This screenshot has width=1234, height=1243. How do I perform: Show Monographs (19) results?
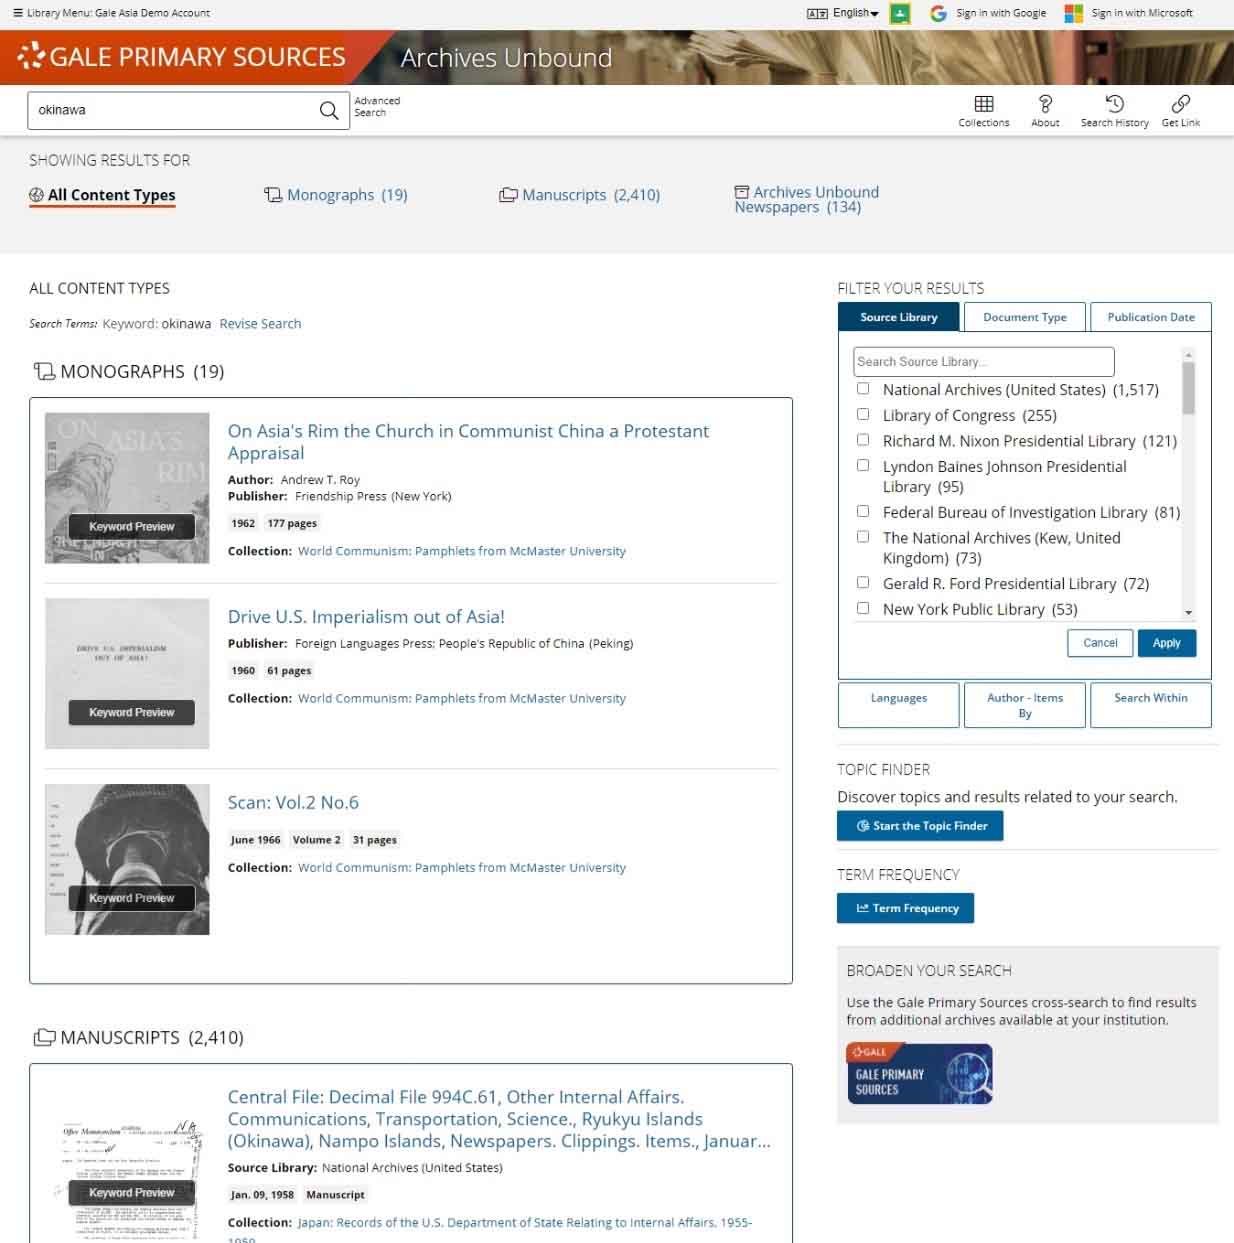[336, 195]
